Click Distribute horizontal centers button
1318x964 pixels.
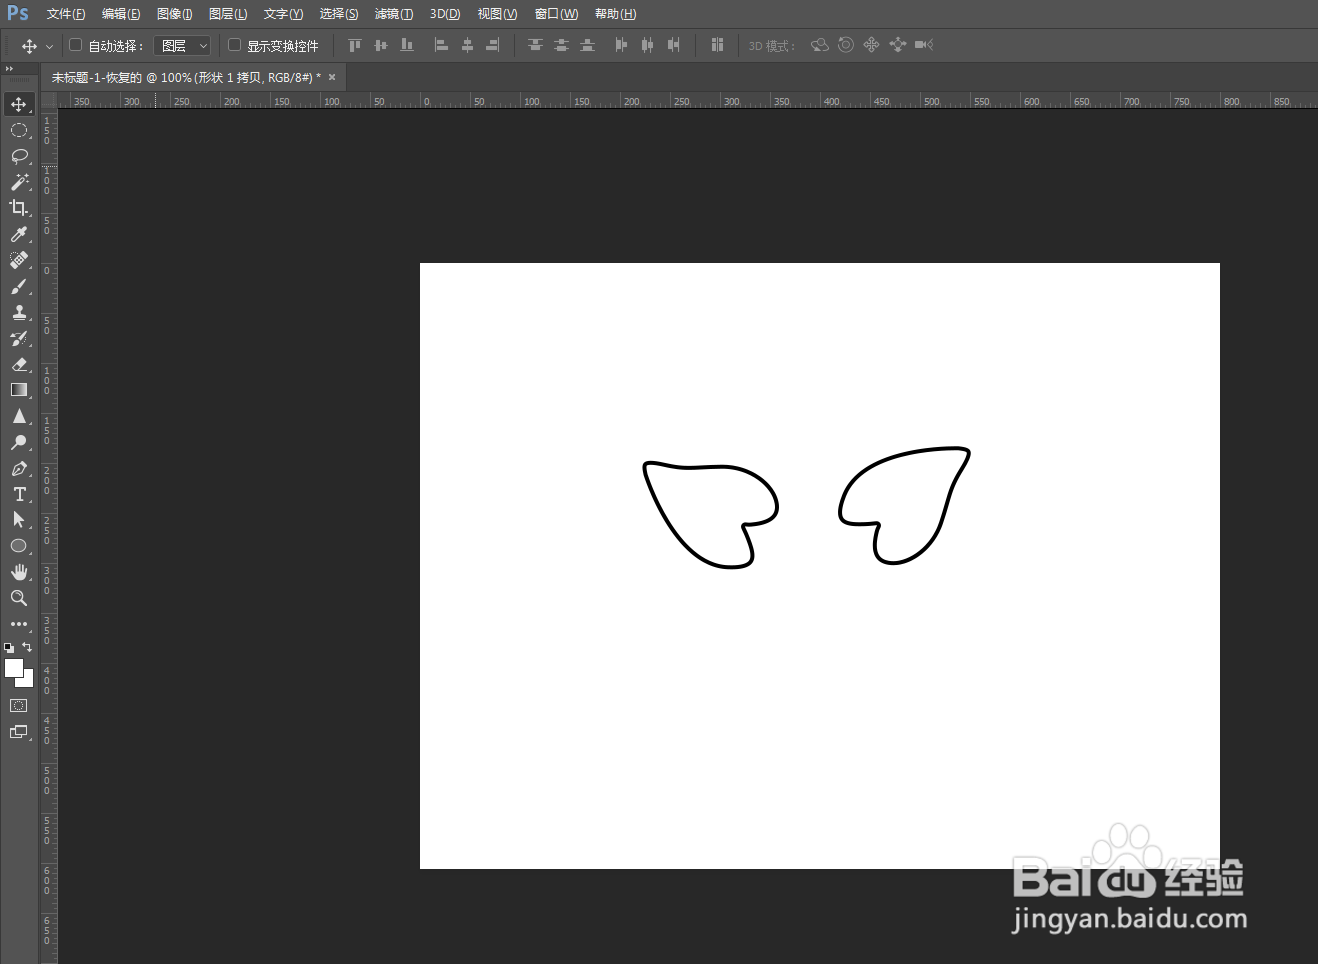tap(647, 45)
